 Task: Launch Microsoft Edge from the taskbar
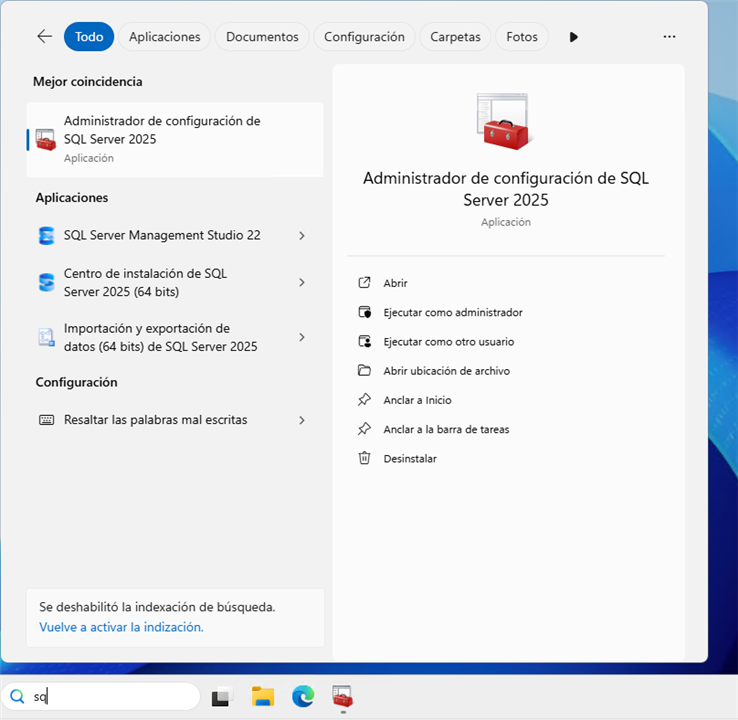click(303, 696)
